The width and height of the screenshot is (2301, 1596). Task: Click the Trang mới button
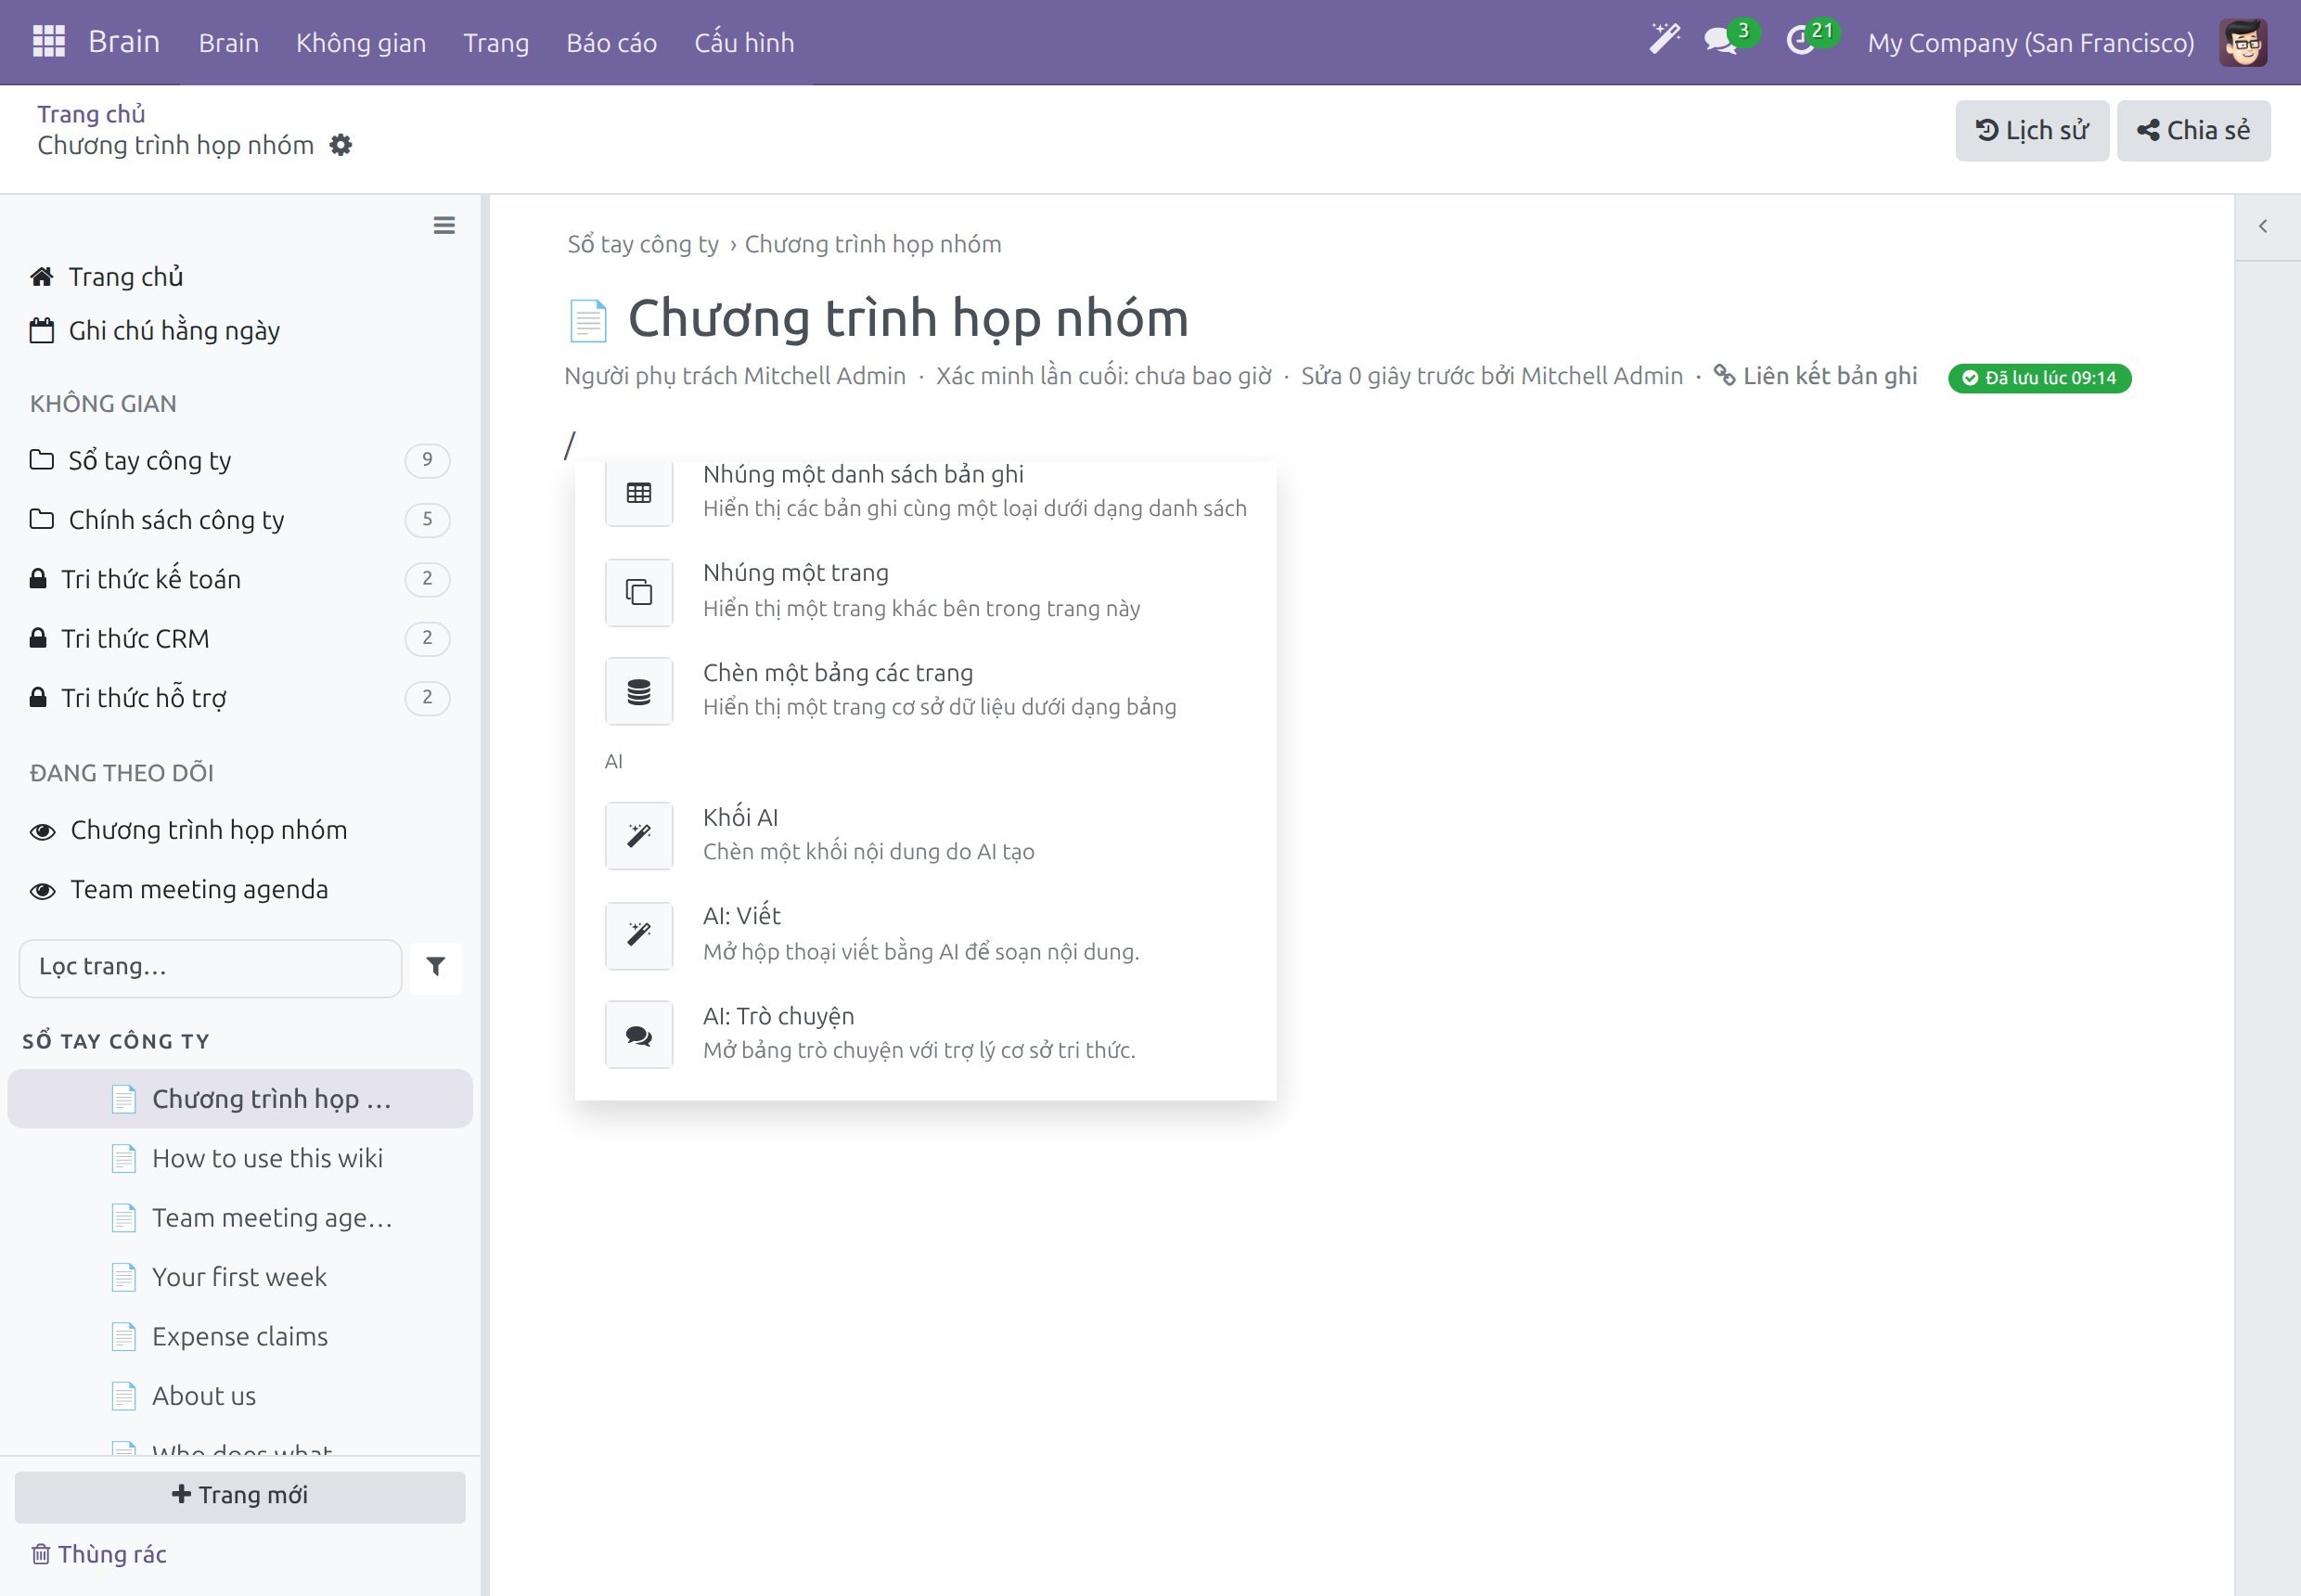tap(240, 1496)
